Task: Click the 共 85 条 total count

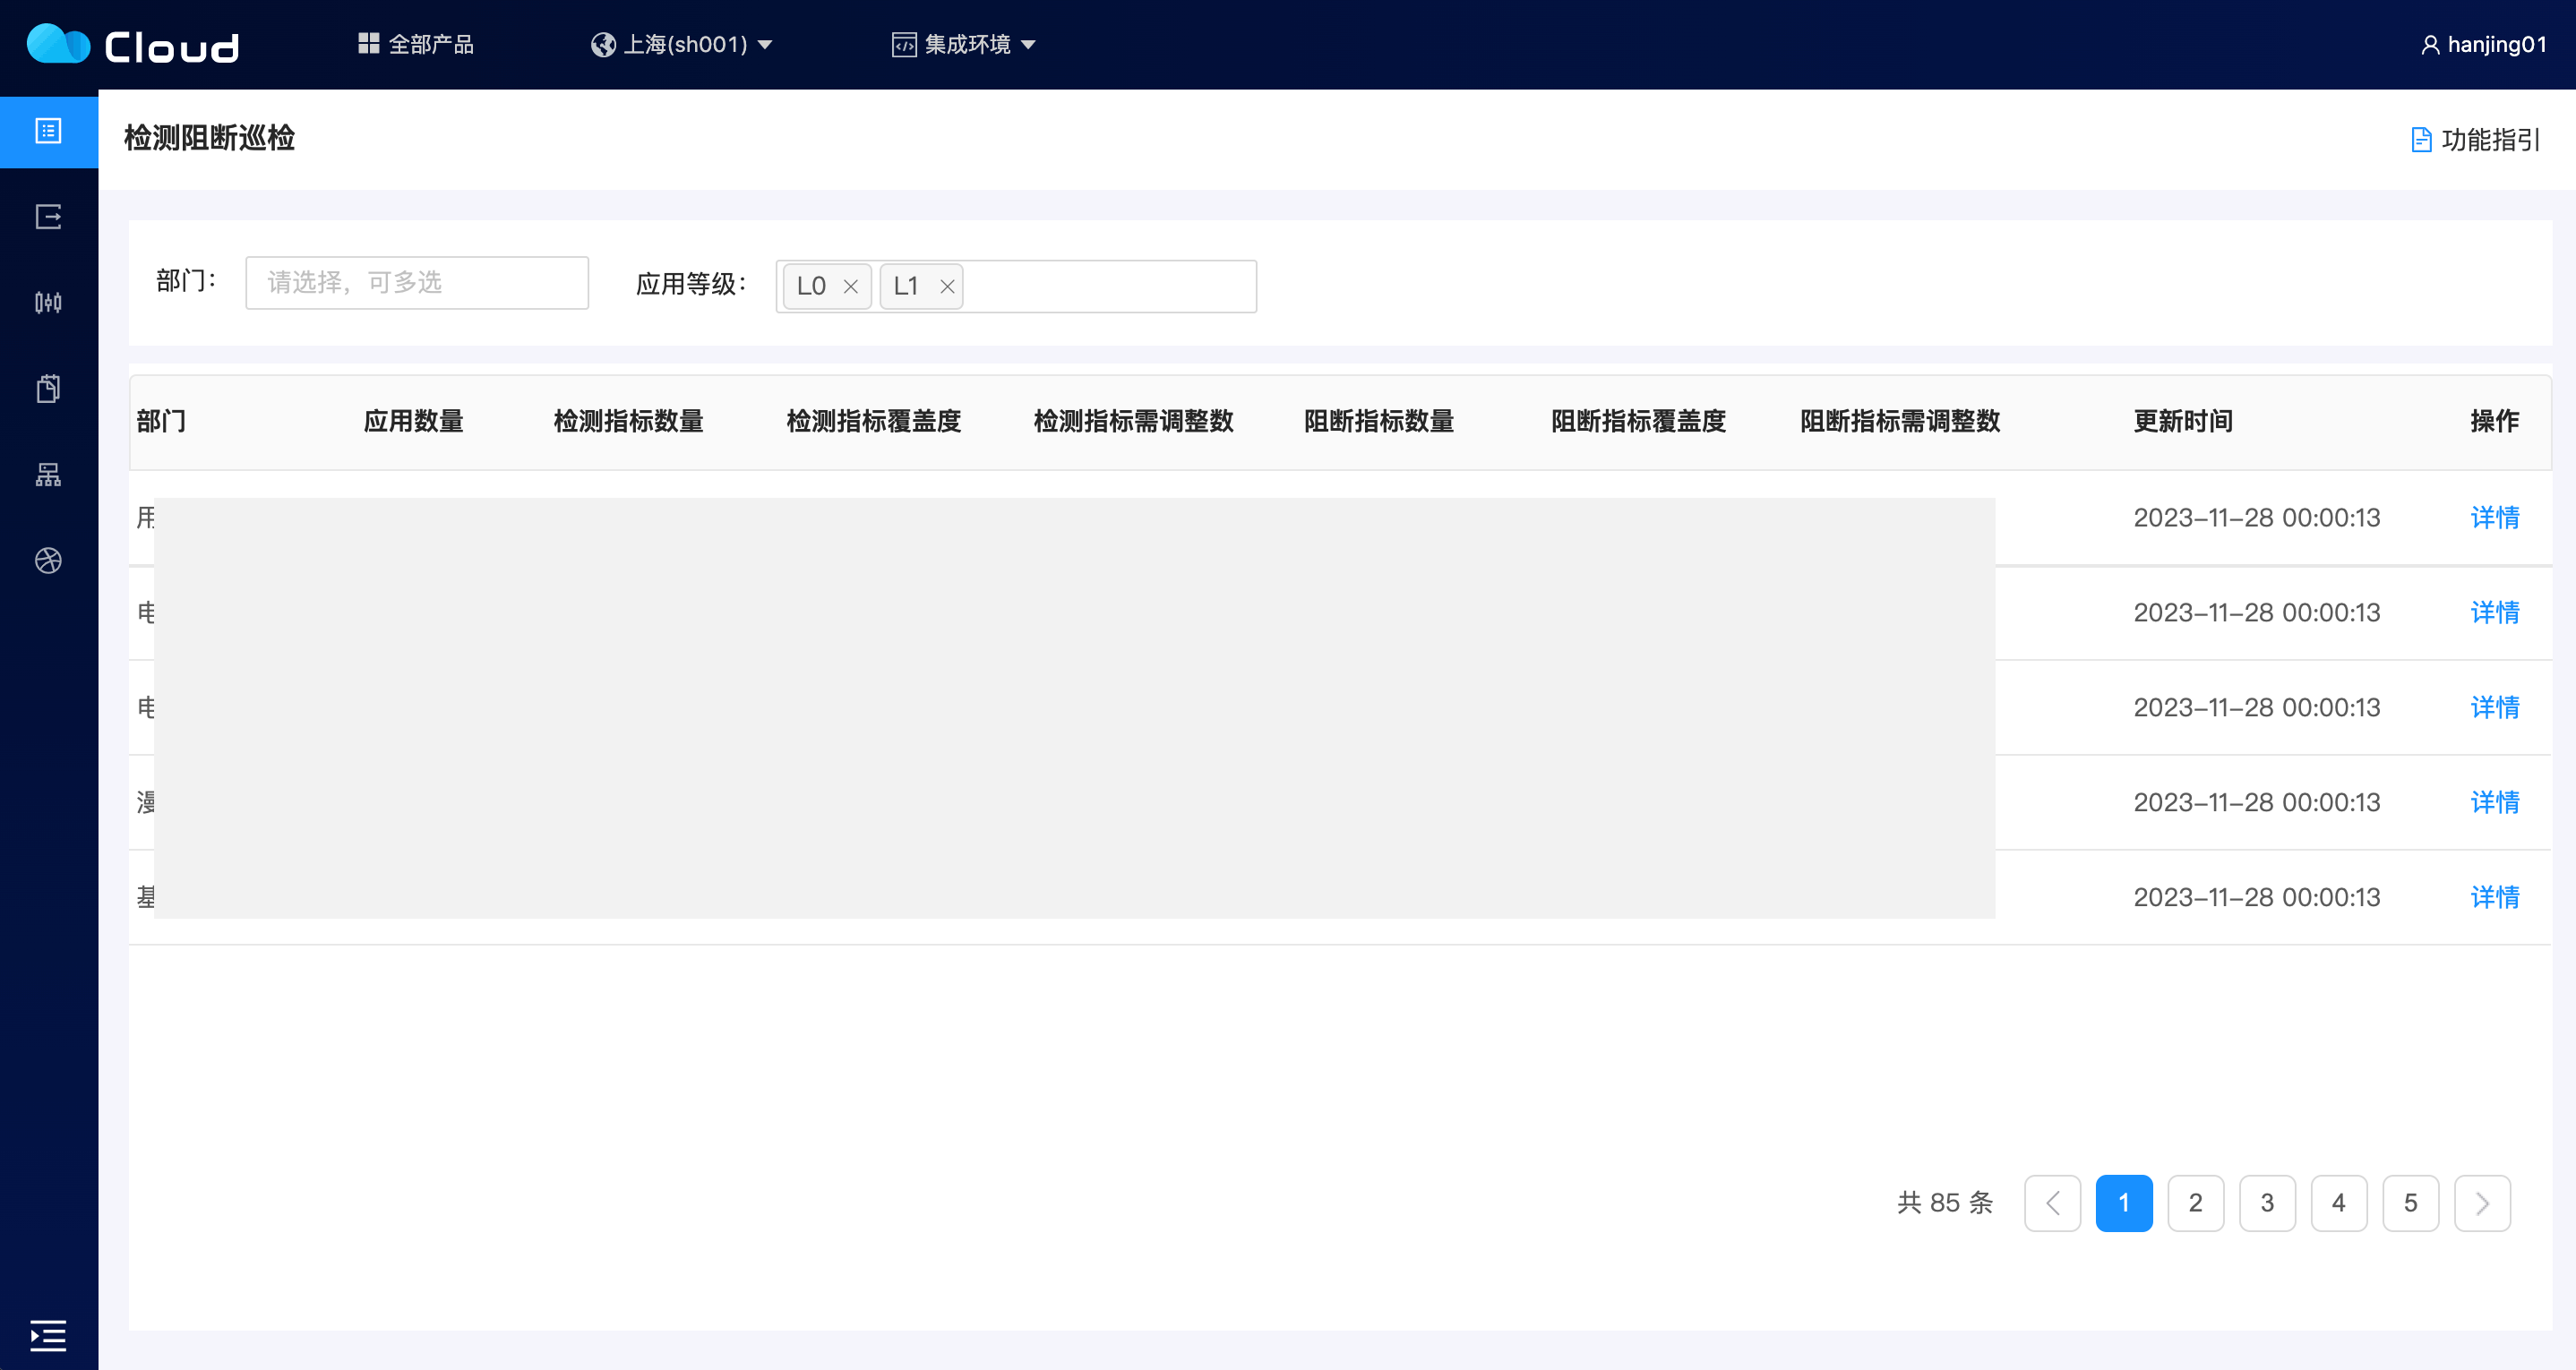Action: tap(1945, 1203)
